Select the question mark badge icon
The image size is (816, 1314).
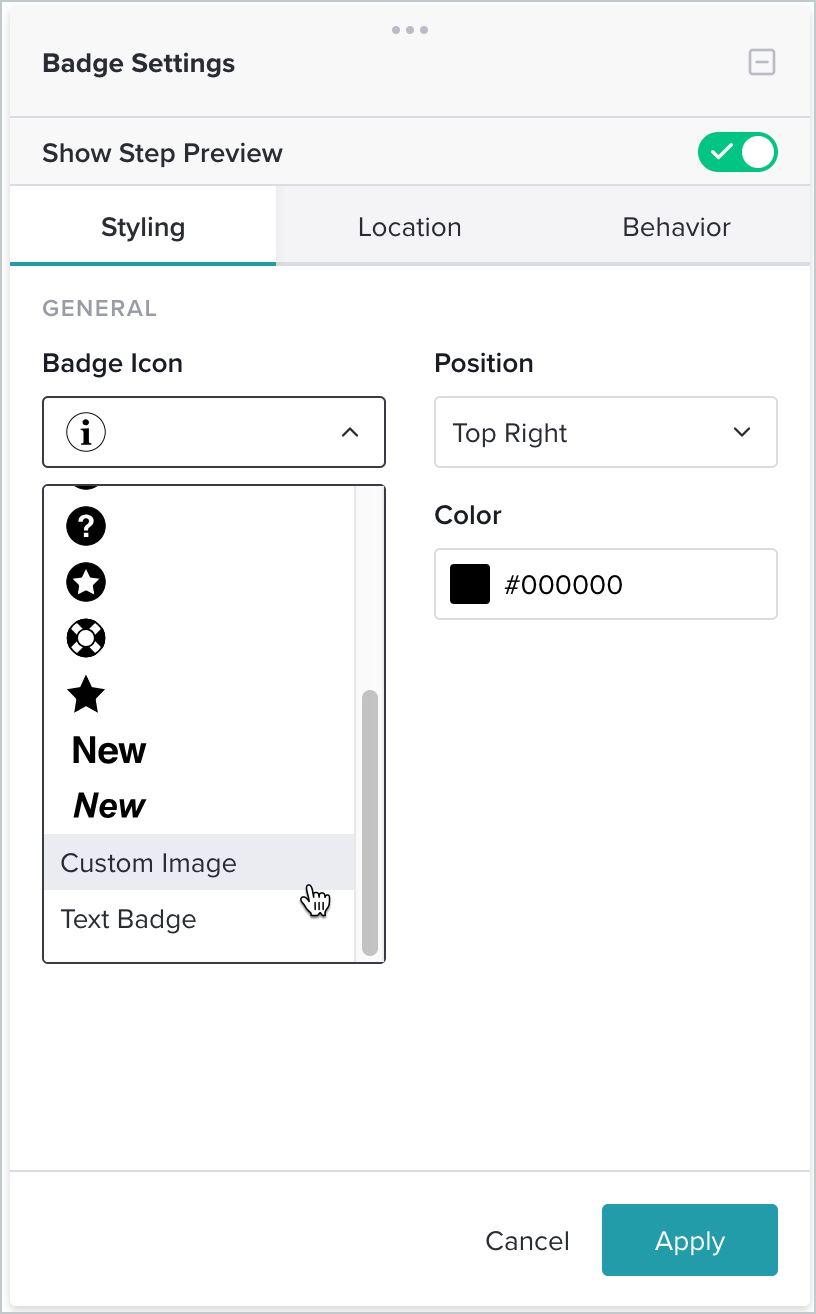click(x=86, y=525)
